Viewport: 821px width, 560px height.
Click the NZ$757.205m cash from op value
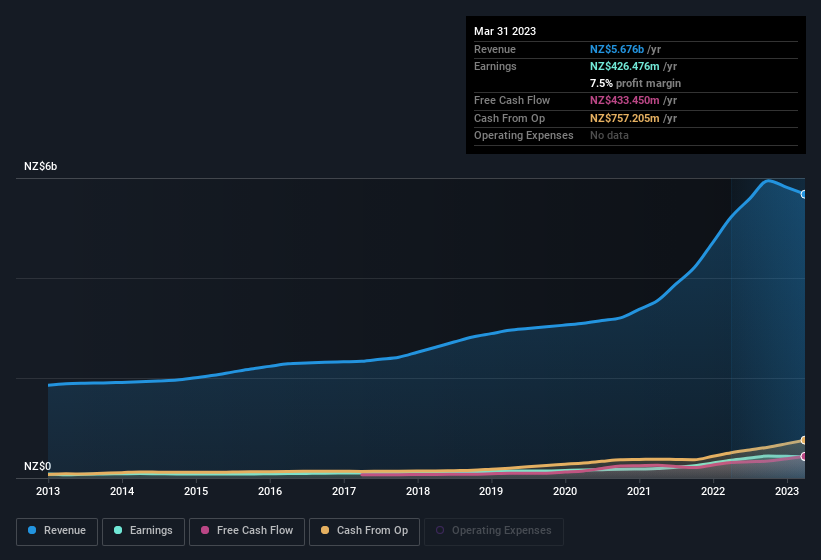pos(625,118)
